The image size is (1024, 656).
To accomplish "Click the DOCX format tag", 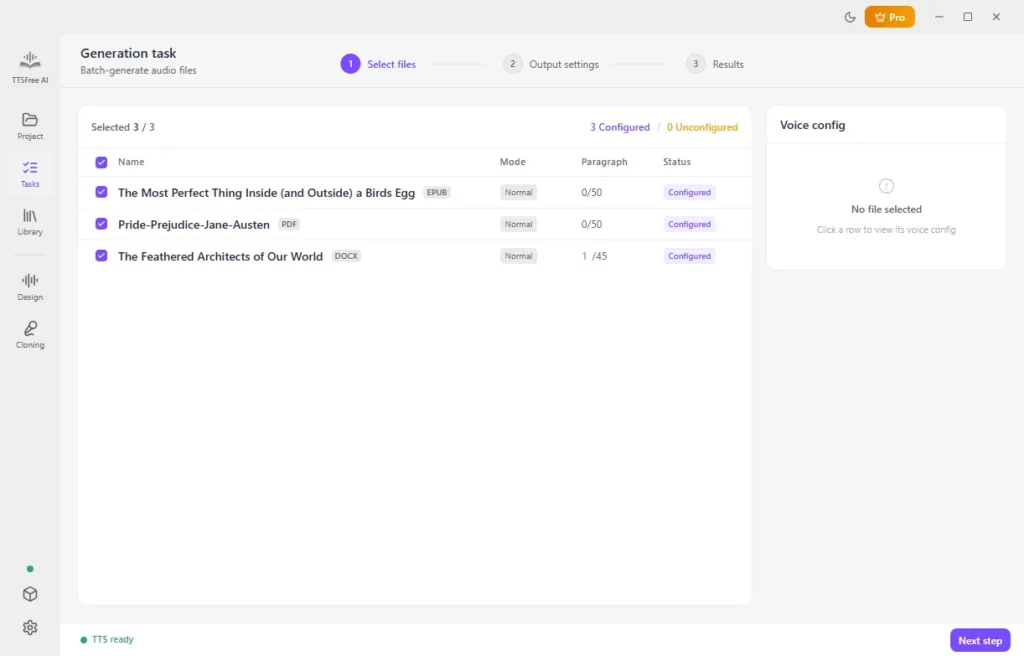I will (x=346, y=255).
